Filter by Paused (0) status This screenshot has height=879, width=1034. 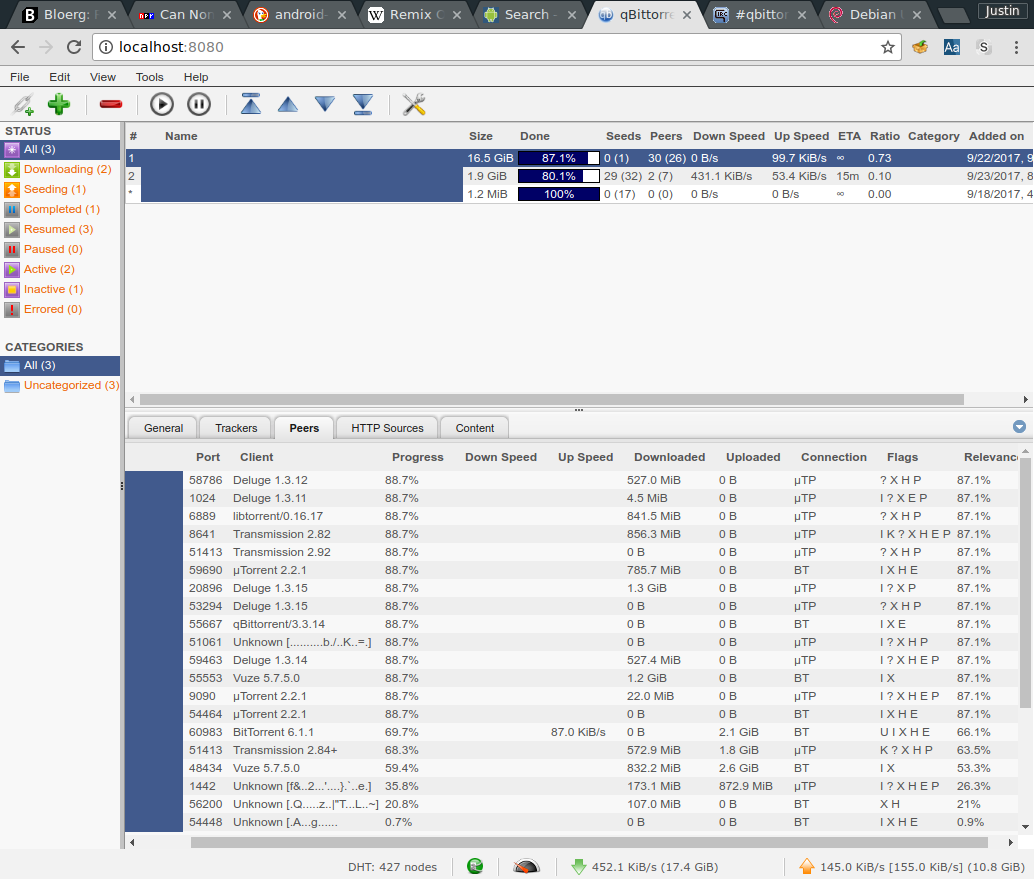pyautogui.click(x=60, y=249)
